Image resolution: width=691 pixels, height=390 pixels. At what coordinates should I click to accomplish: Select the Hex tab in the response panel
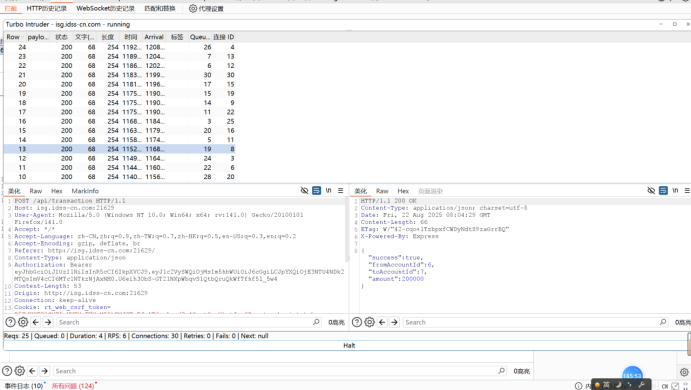403,191
